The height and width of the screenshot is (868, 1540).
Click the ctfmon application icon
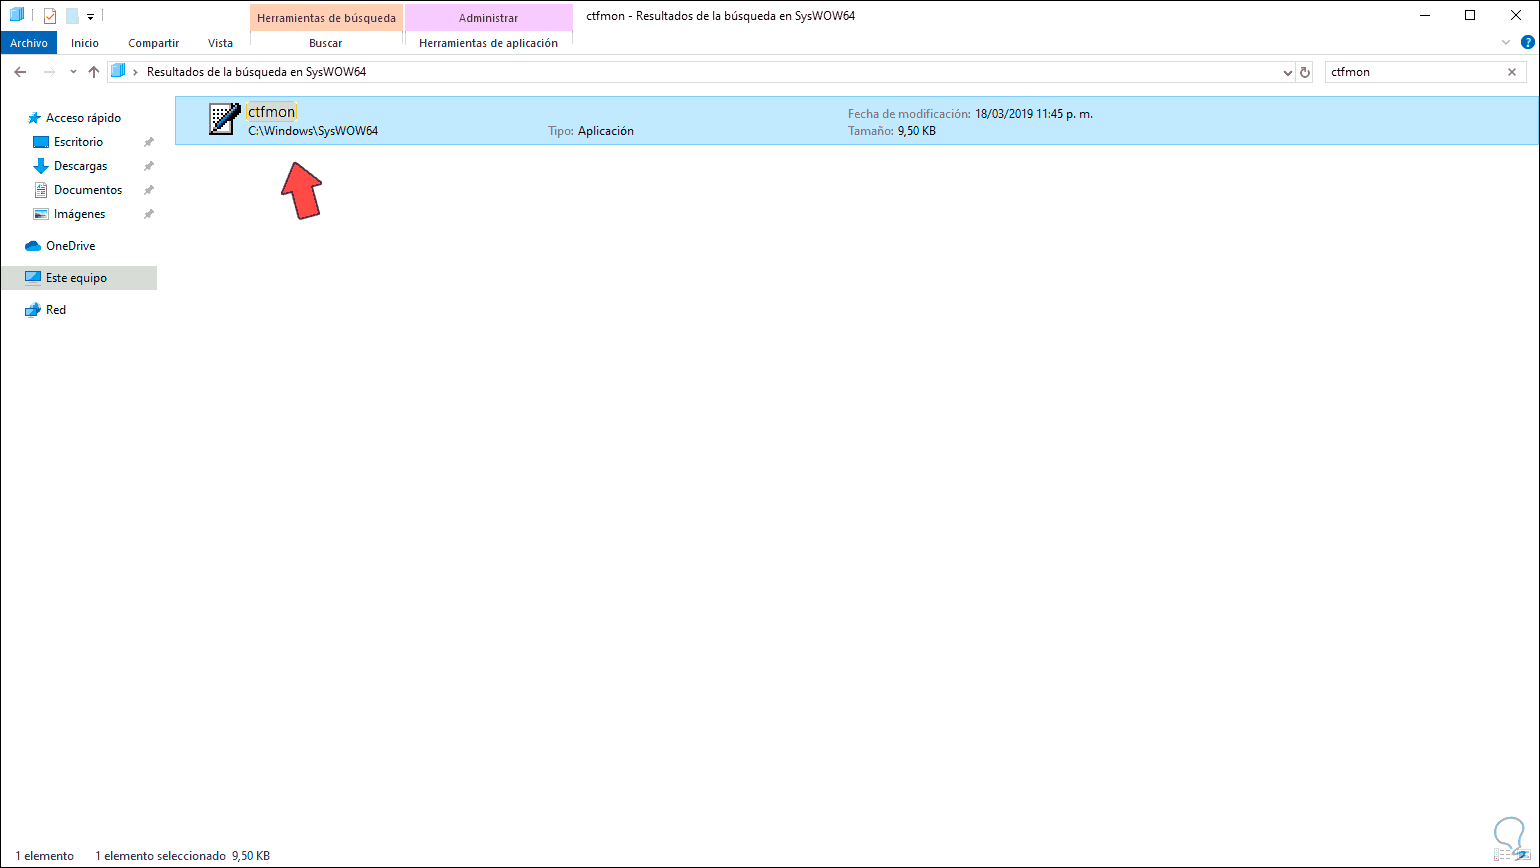coord(222,120)
